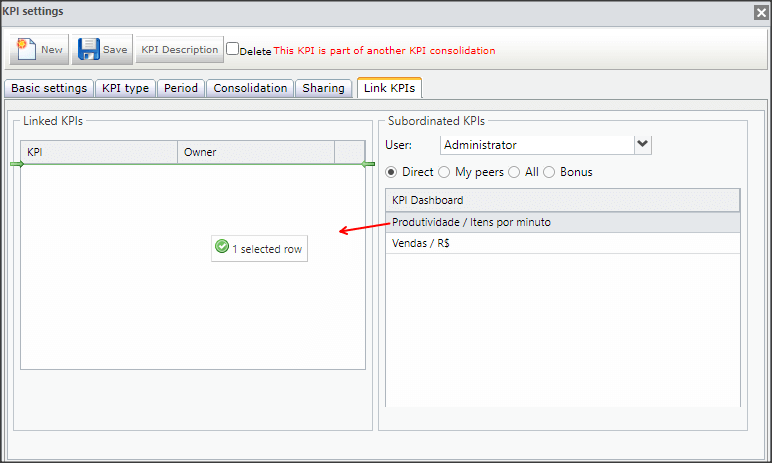Expand the User dropdown arrow
The width and height of the screenshot is (772, 463).
click(x=643, y=145)
